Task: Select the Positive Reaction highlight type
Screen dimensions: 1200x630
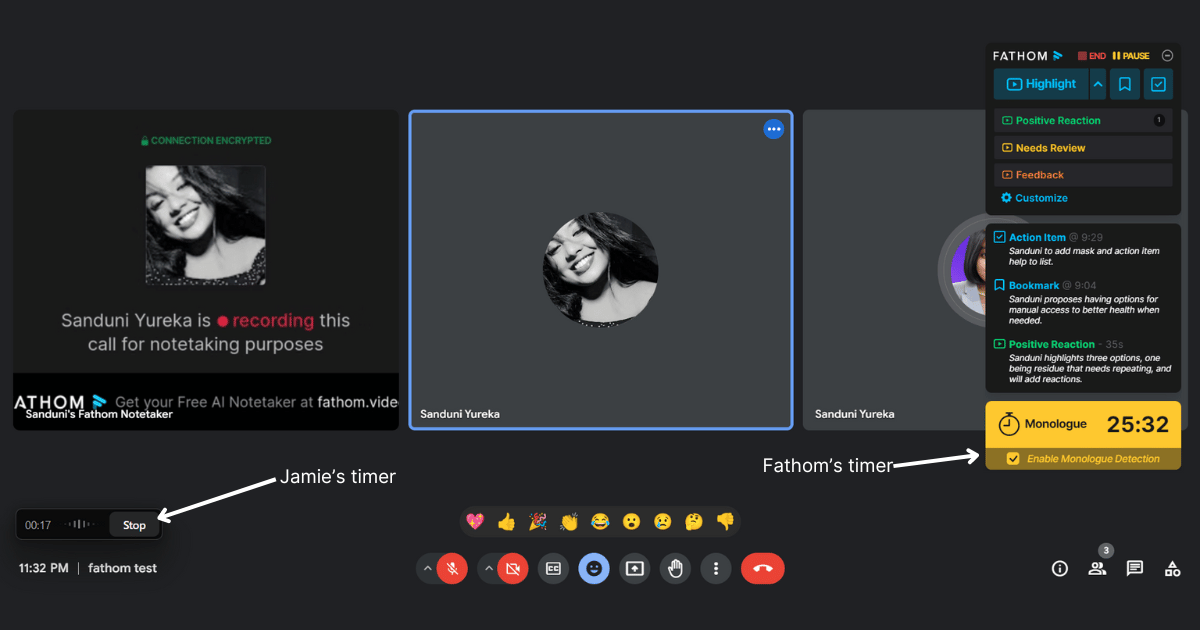Action: (x=1058, y=120)
